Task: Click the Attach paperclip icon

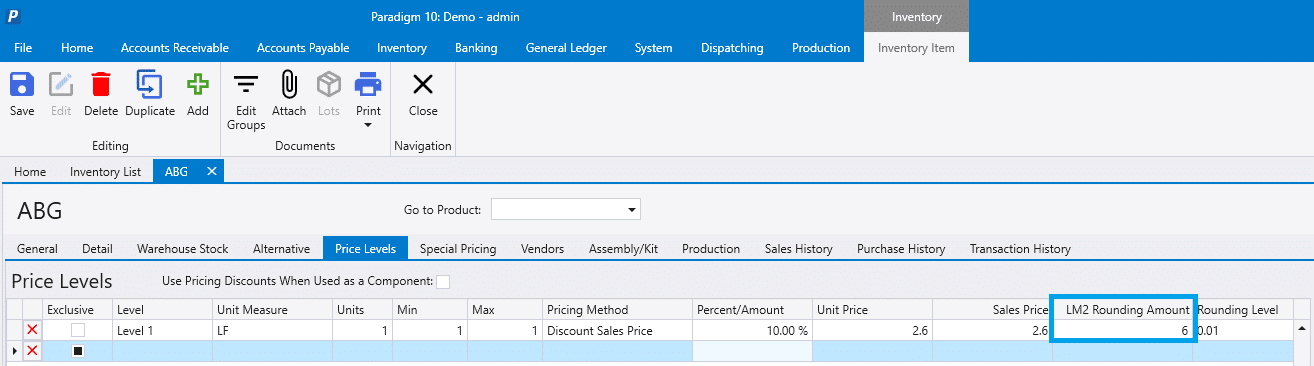Action: point(289,84)
